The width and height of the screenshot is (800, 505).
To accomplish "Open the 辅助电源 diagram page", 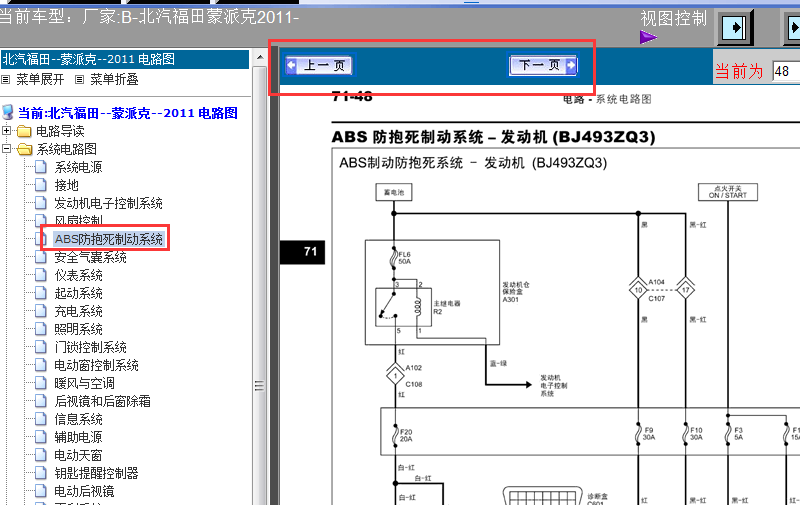I will click(79, 437).
